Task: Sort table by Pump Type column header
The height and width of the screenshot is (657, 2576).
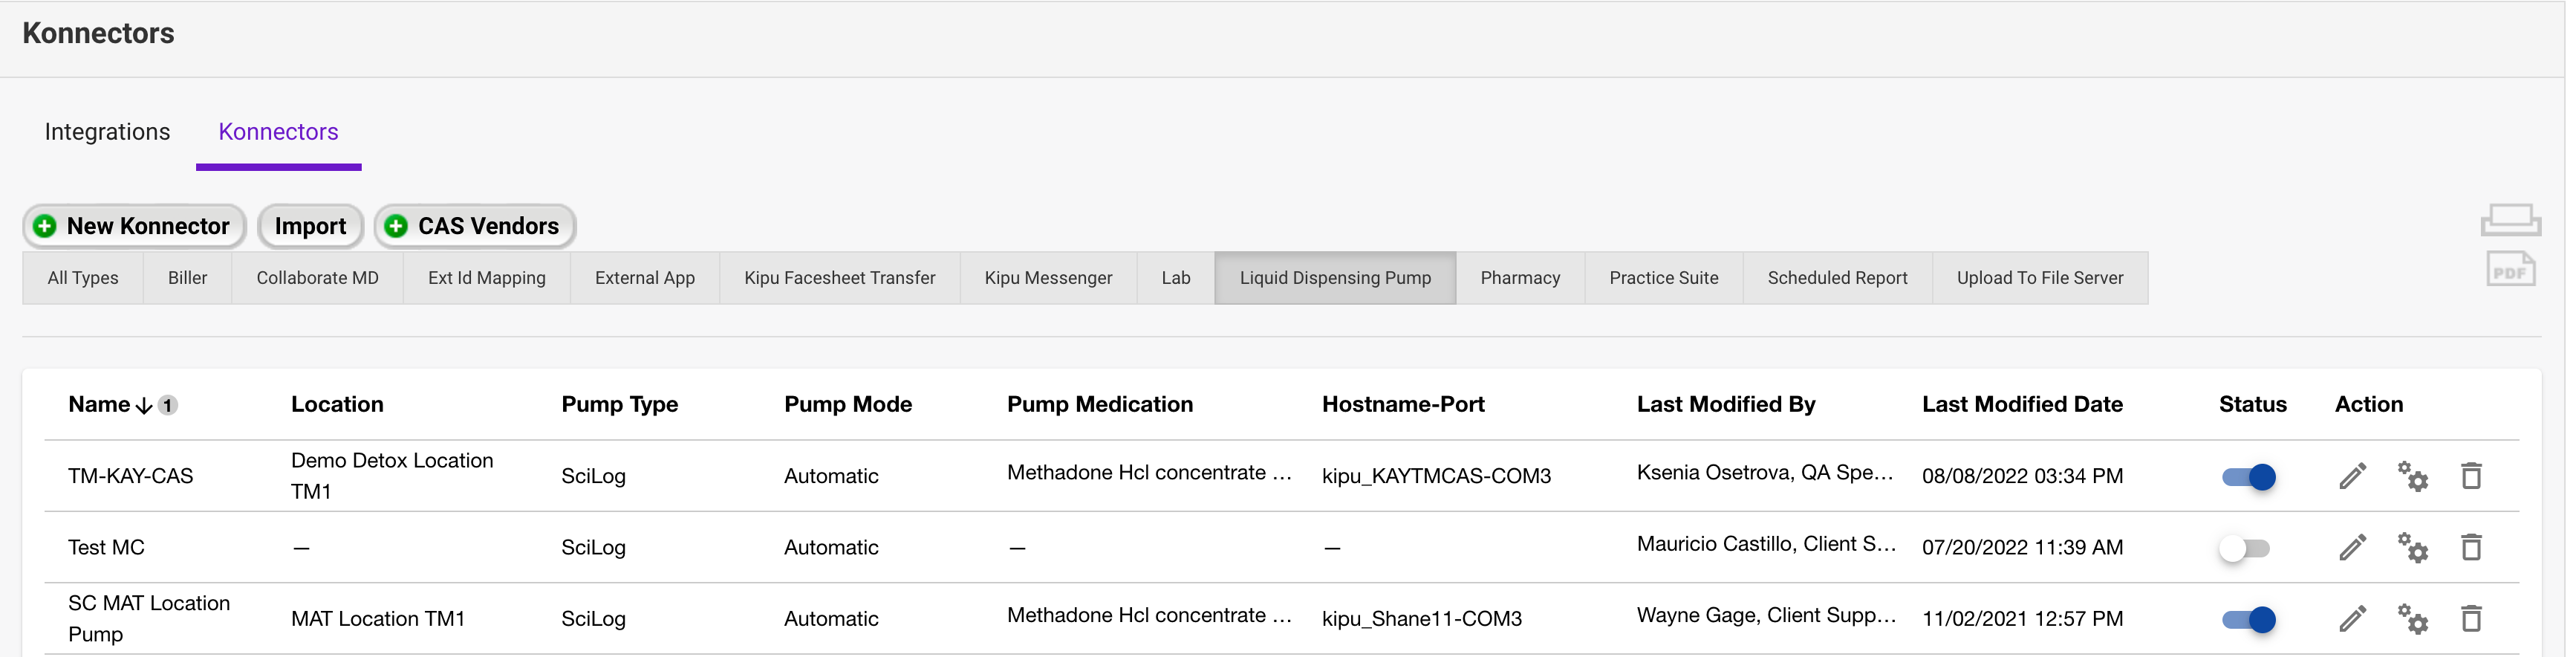Action: point(619,404)
